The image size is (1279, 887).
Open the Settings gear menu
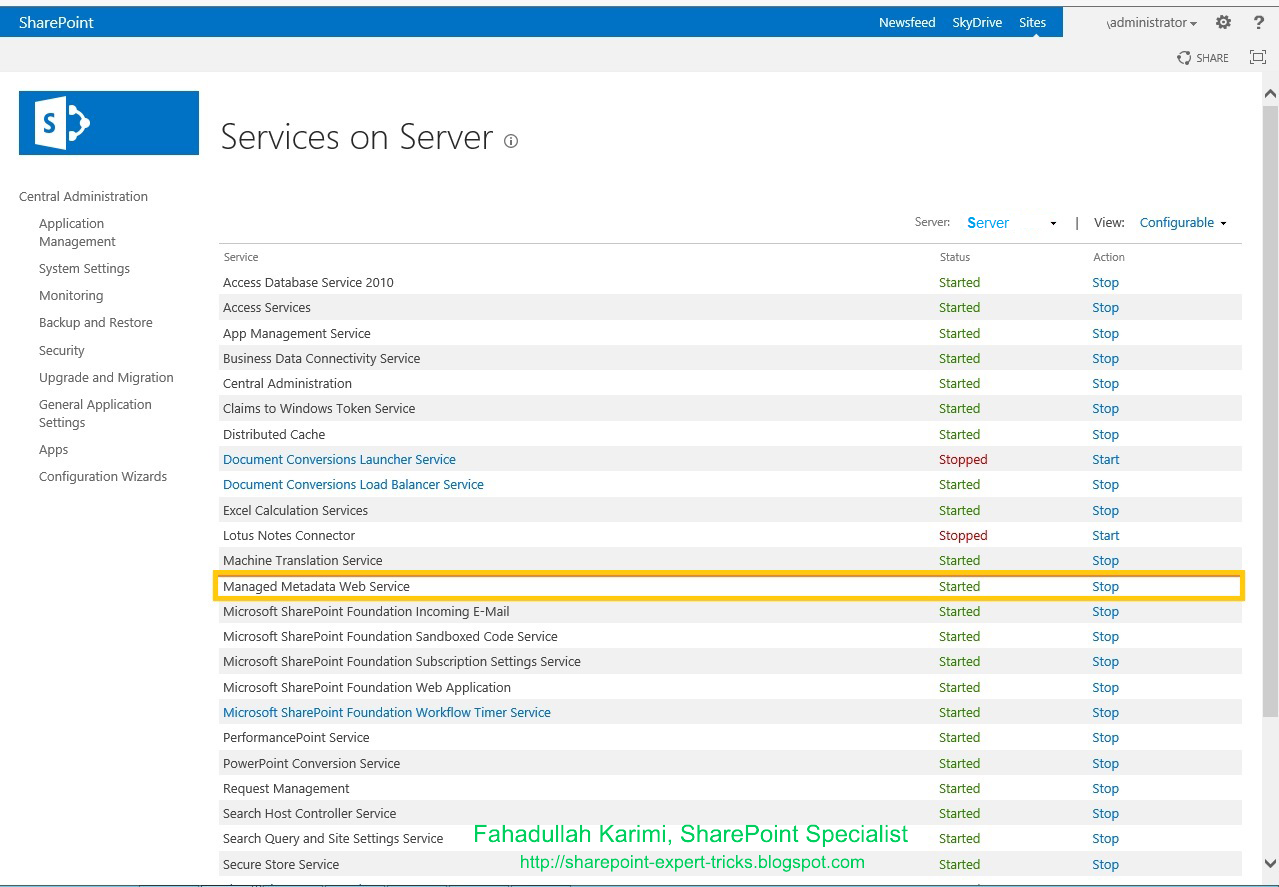coord(1223,21)
